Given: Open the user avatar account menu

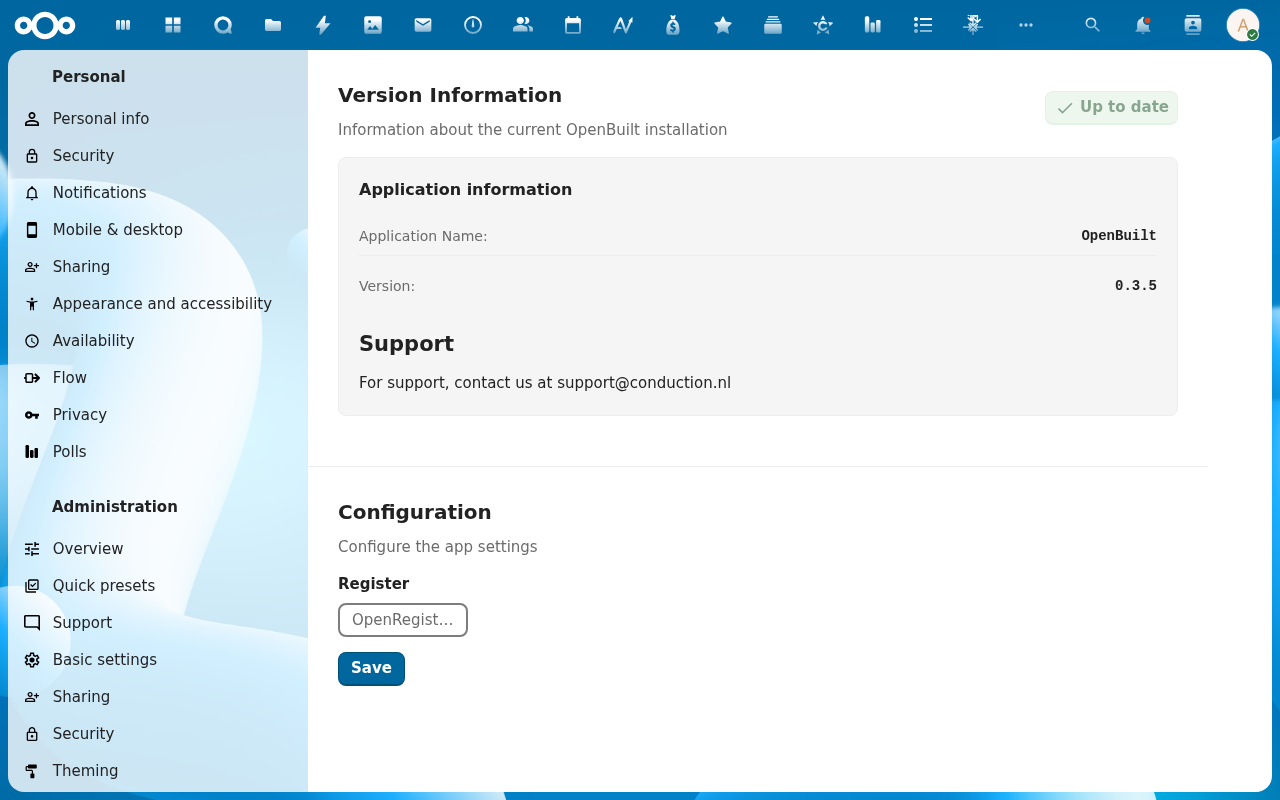Looking at the screenshot, I should pyautogui.click(x=1243, y=25).
